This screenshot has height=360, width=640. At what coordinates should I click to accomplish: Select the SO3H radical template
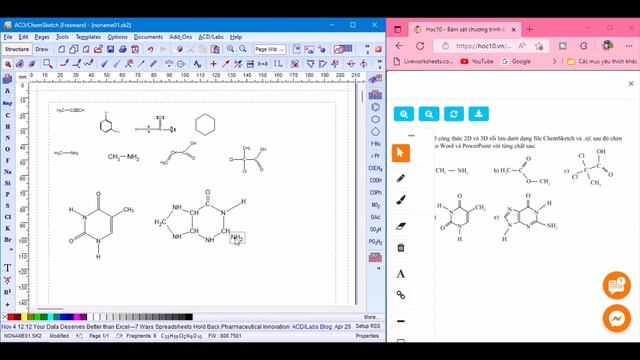coord(375,229)
